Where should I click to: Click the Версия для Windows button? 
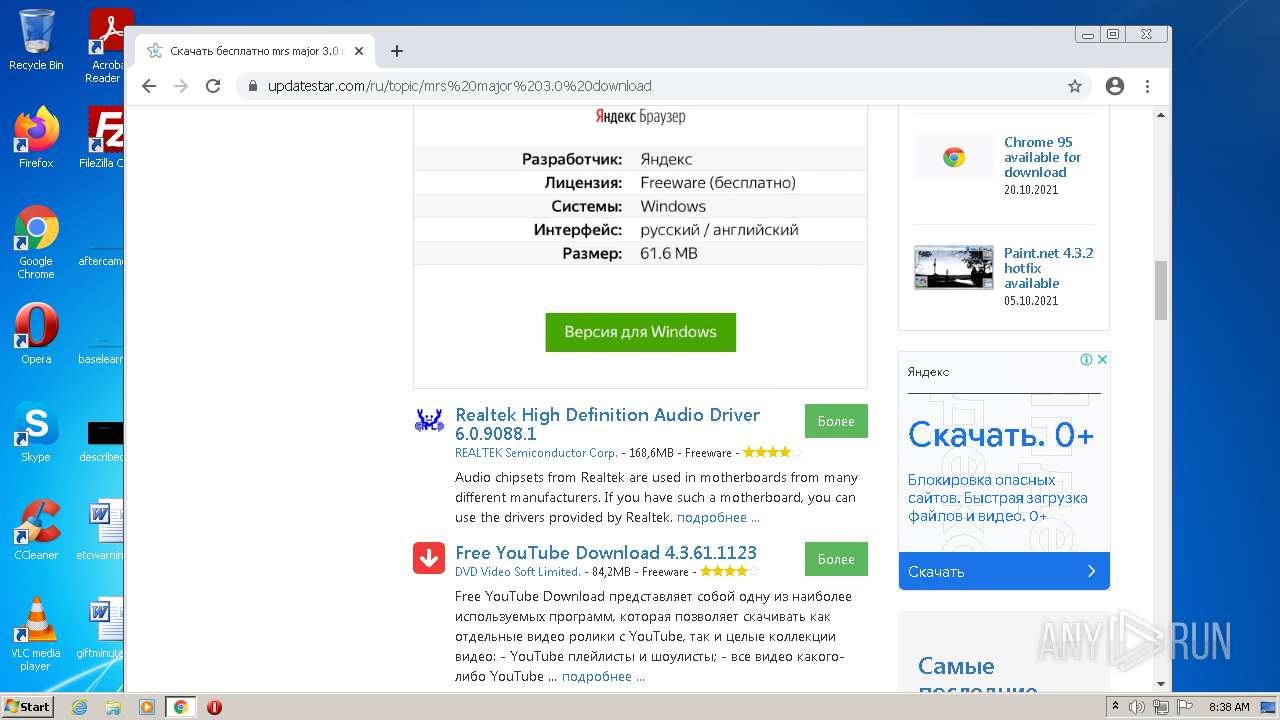[640, 332]
